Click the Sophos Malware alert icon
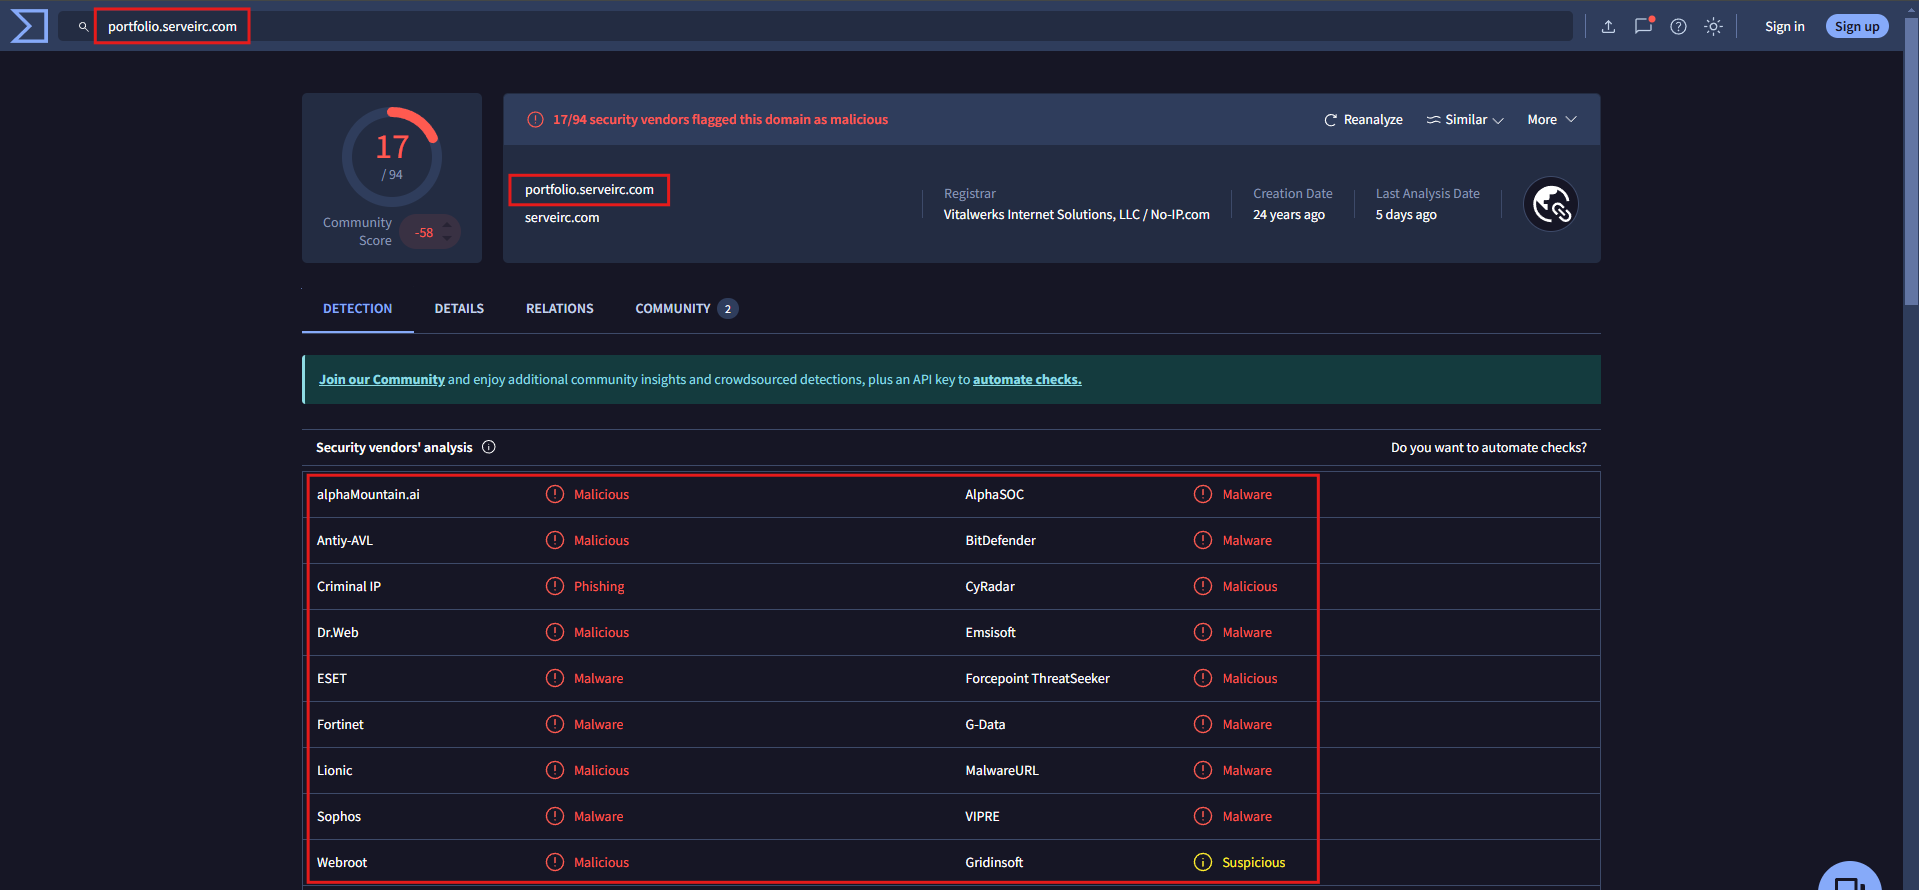 tap(555, 816)
